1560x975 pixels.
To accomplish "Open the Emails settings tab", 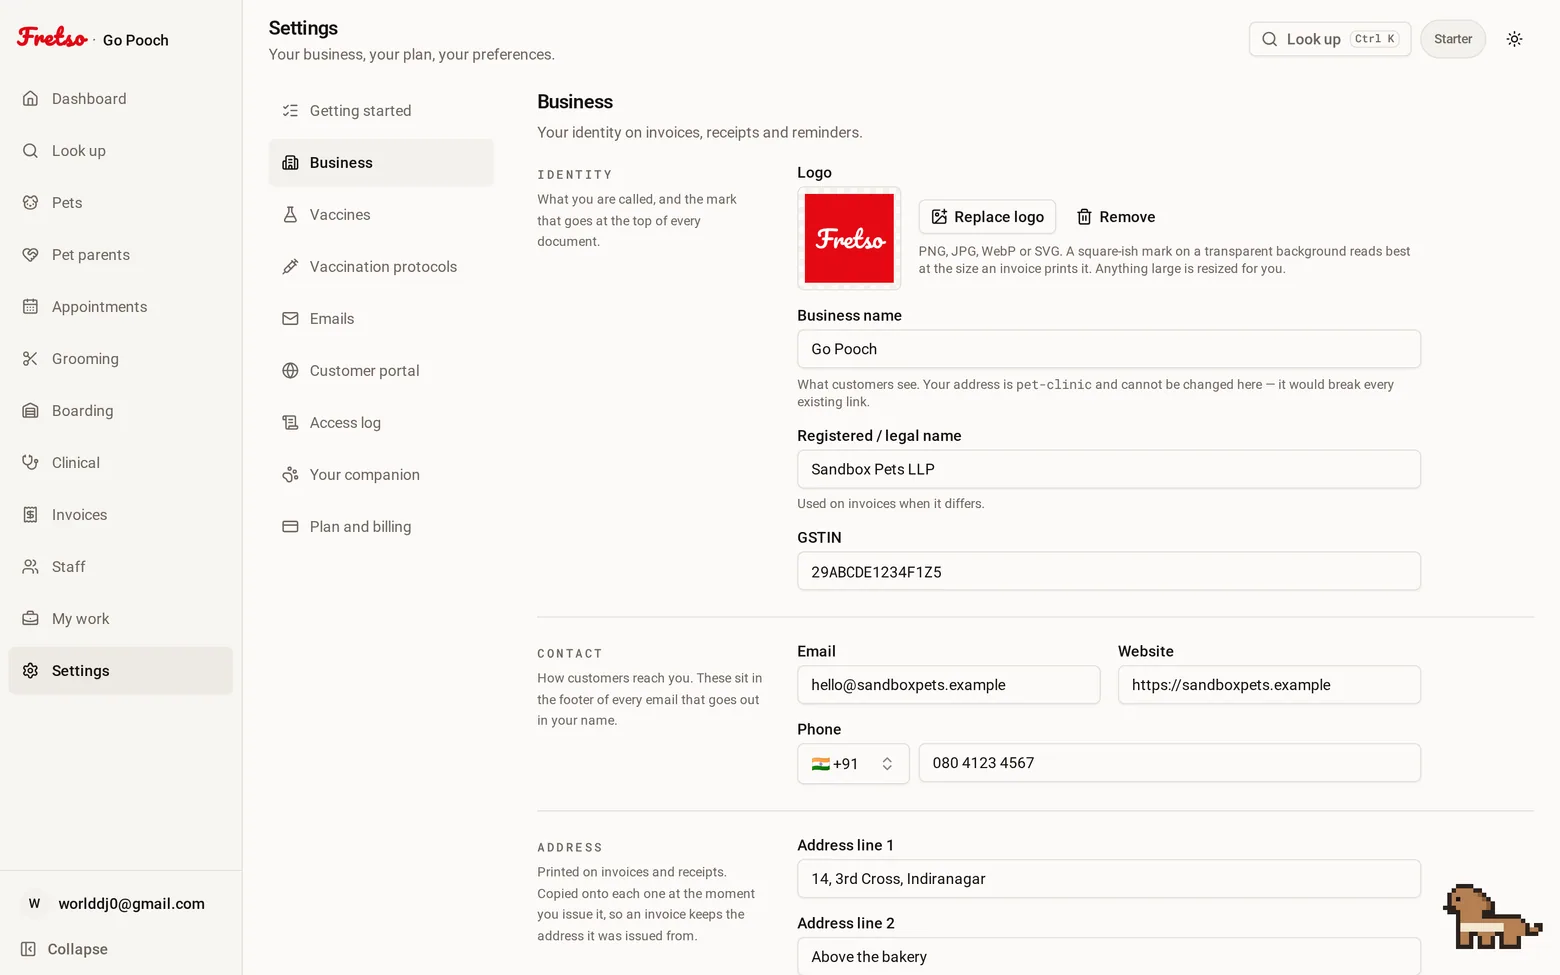I will click(381, 319).
